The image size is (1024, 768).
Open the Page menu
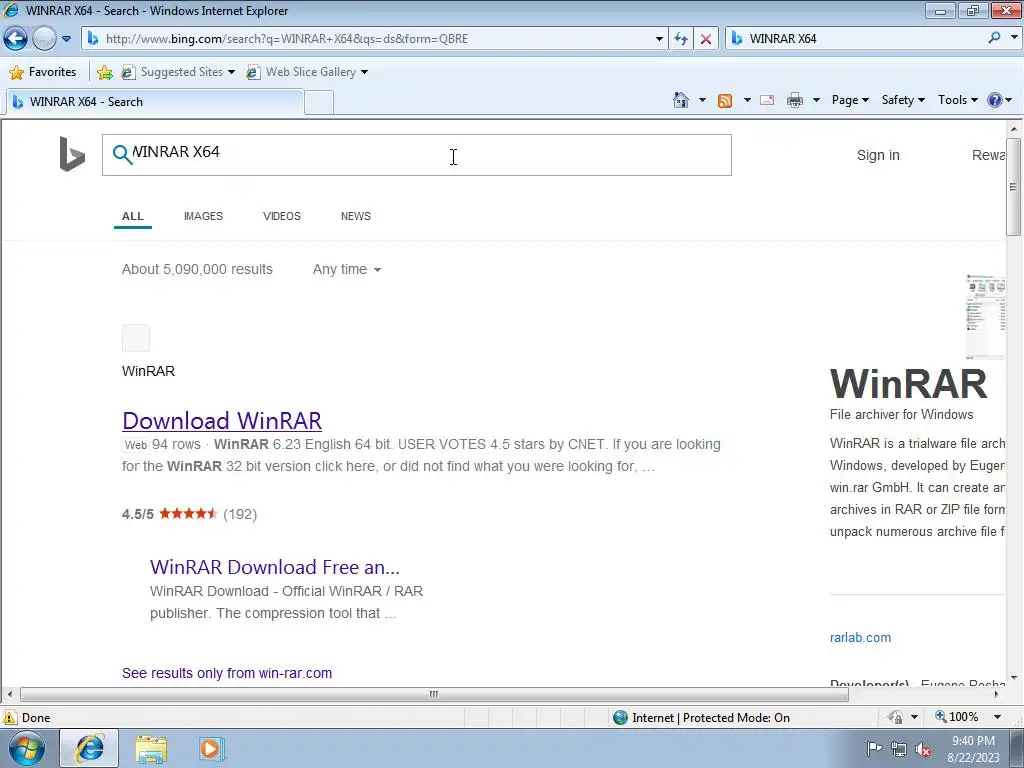click(x=850, y=100)
